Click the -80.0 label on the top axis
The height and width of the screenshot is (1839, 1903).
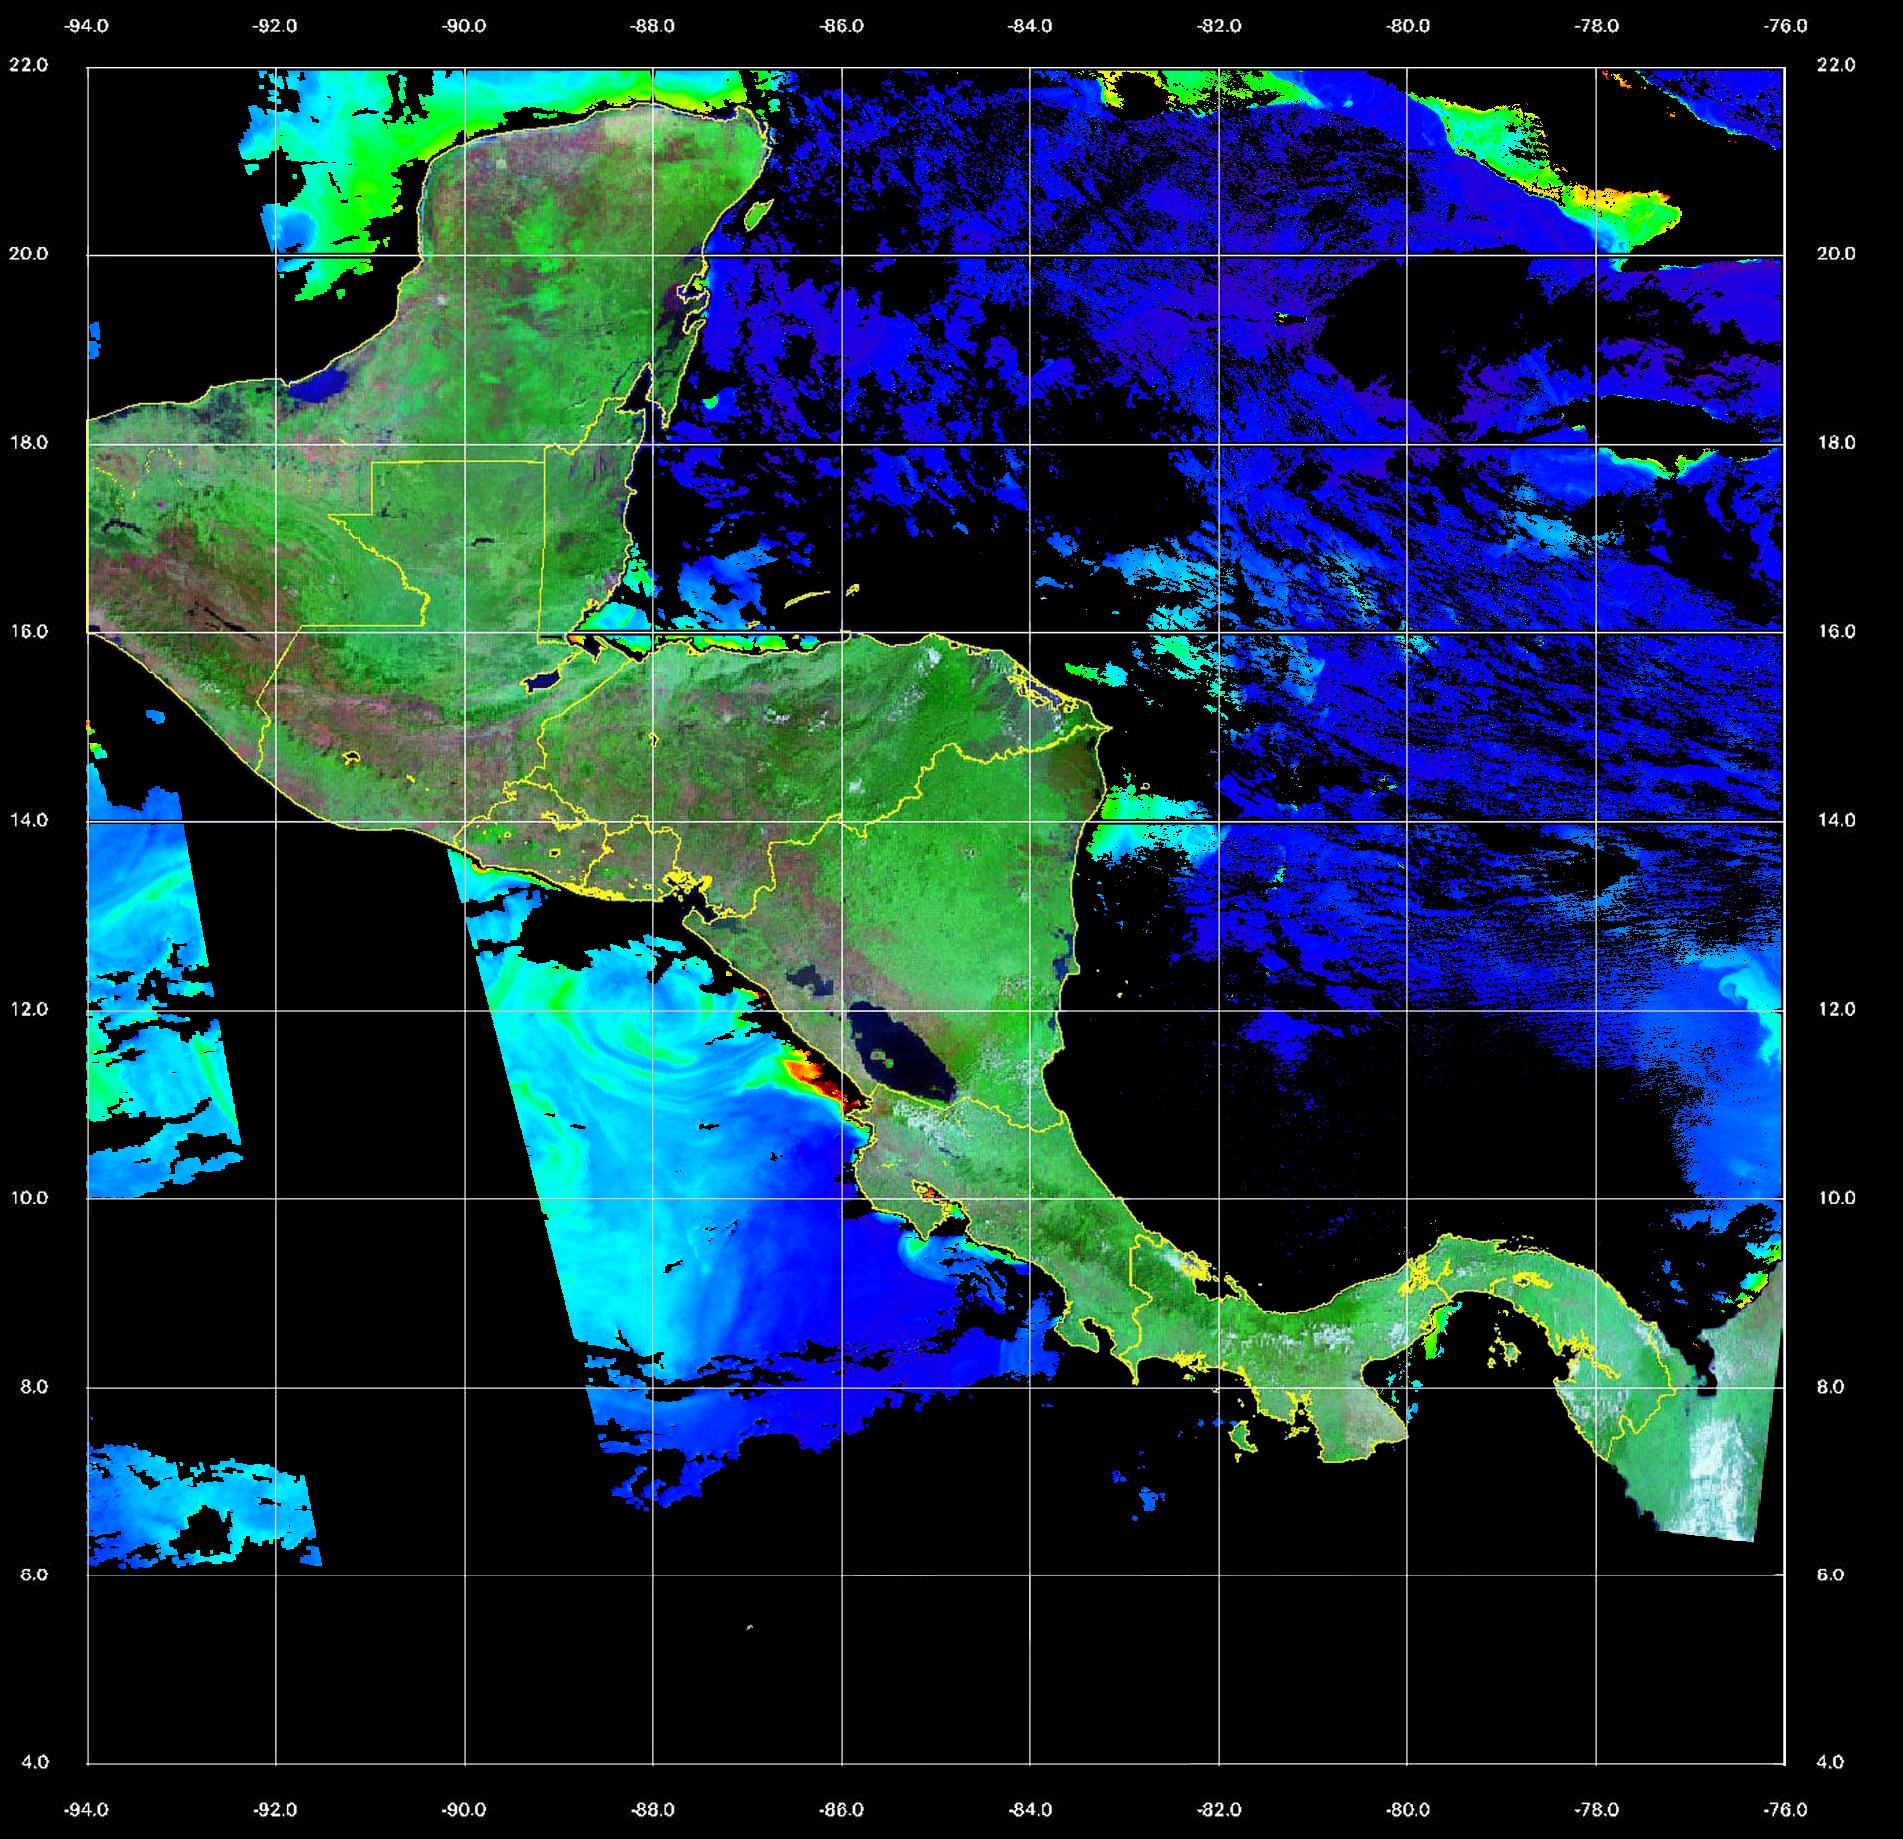1407,26
